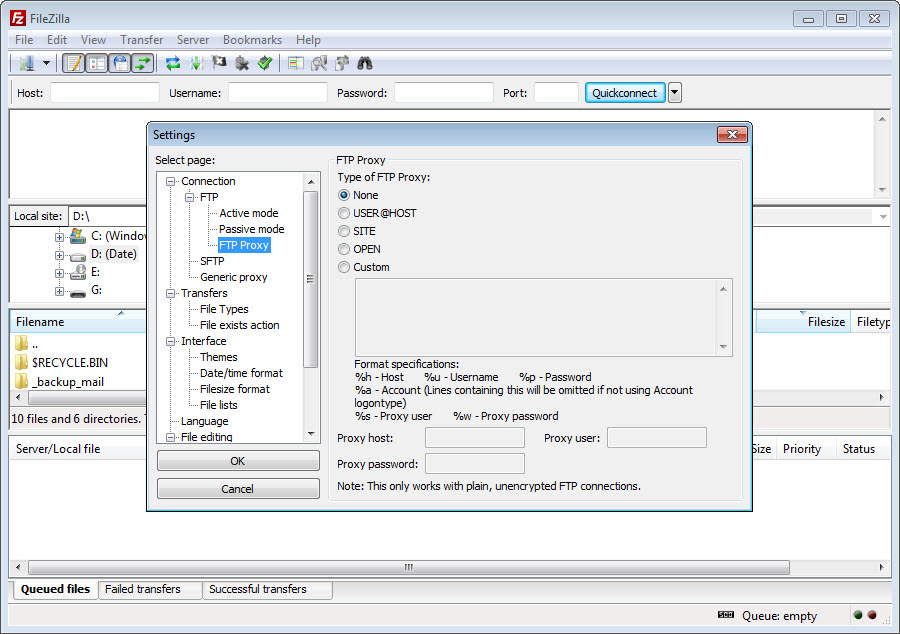The image size is (900, 634).
Task: Click the queue pane horizontal scrollbar
Action: click(x=409, y=567)
